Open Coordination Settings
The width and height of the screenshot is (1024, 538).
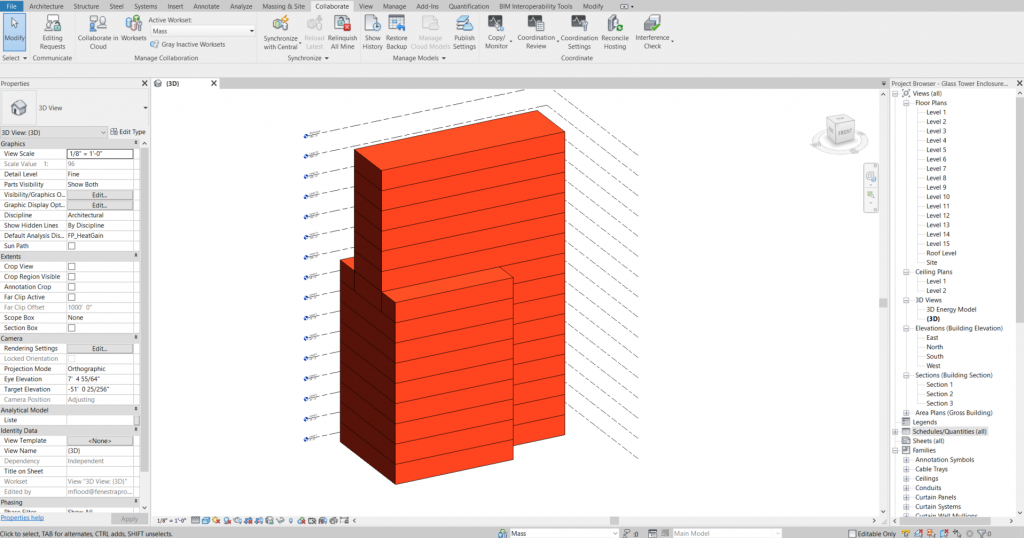[579, 32]
